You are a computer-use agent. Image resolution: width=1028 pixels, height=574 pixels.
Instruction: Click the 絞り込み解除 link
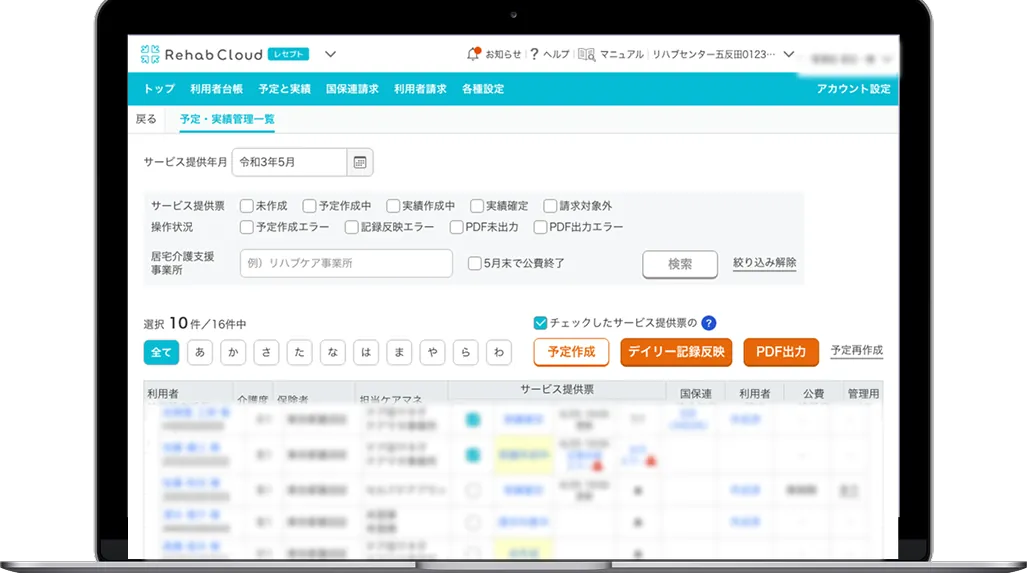coord(764,263)
